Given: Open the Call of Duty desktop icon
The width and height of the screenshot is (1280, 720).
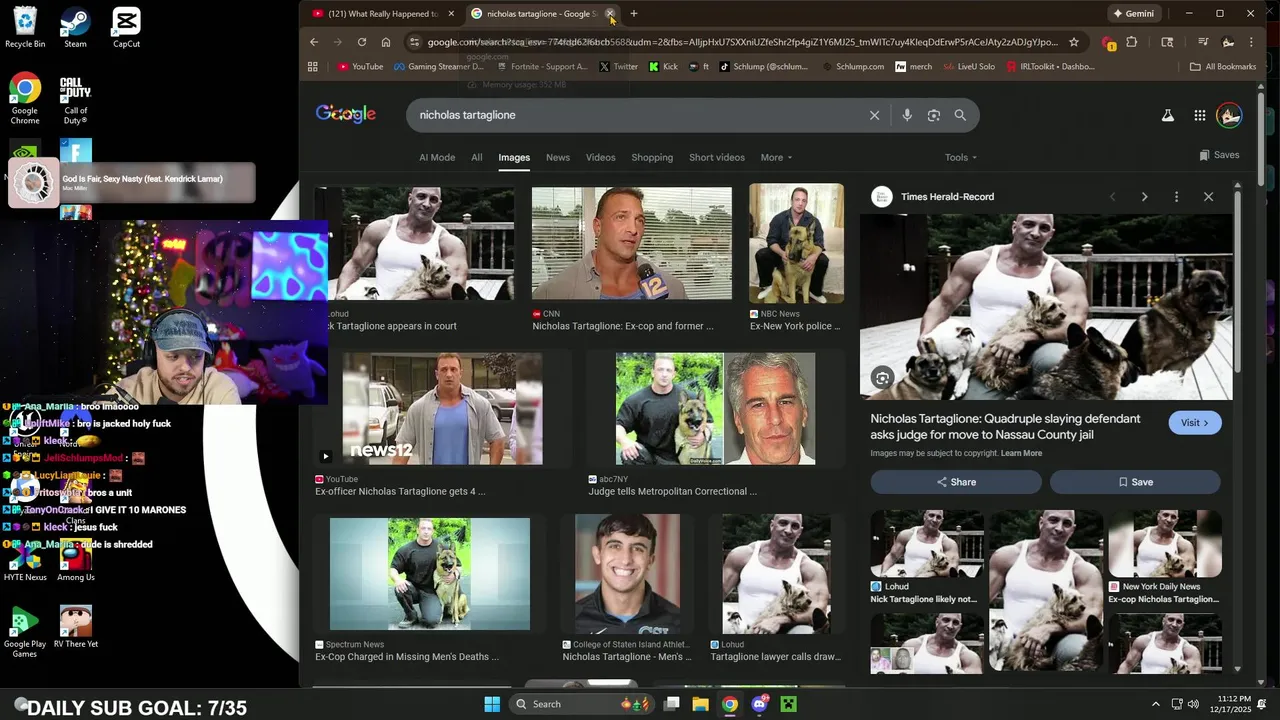Looking at the screenshot, I should tap(75, 99).
